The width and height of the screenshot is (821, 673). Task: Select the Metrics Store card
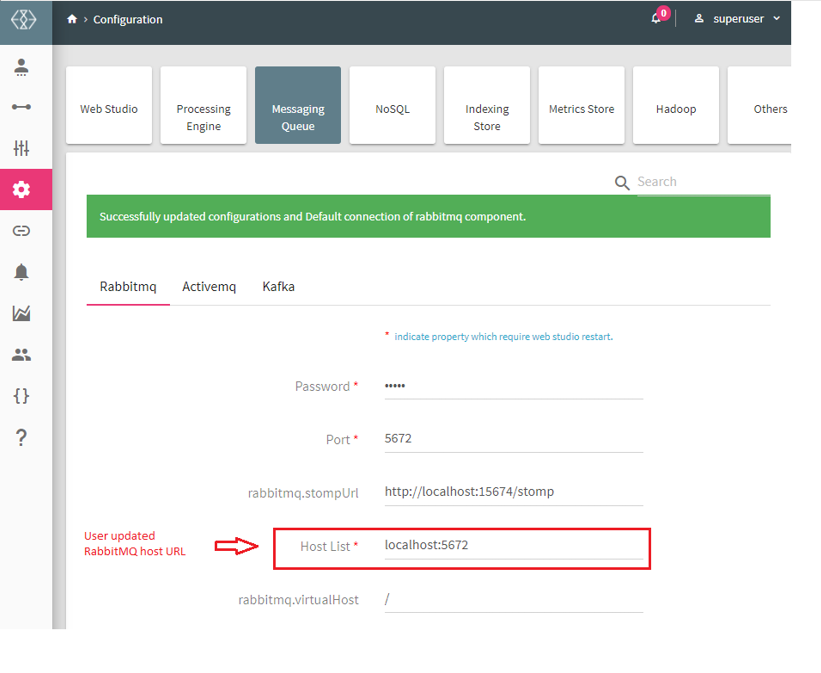coord(582,105)
